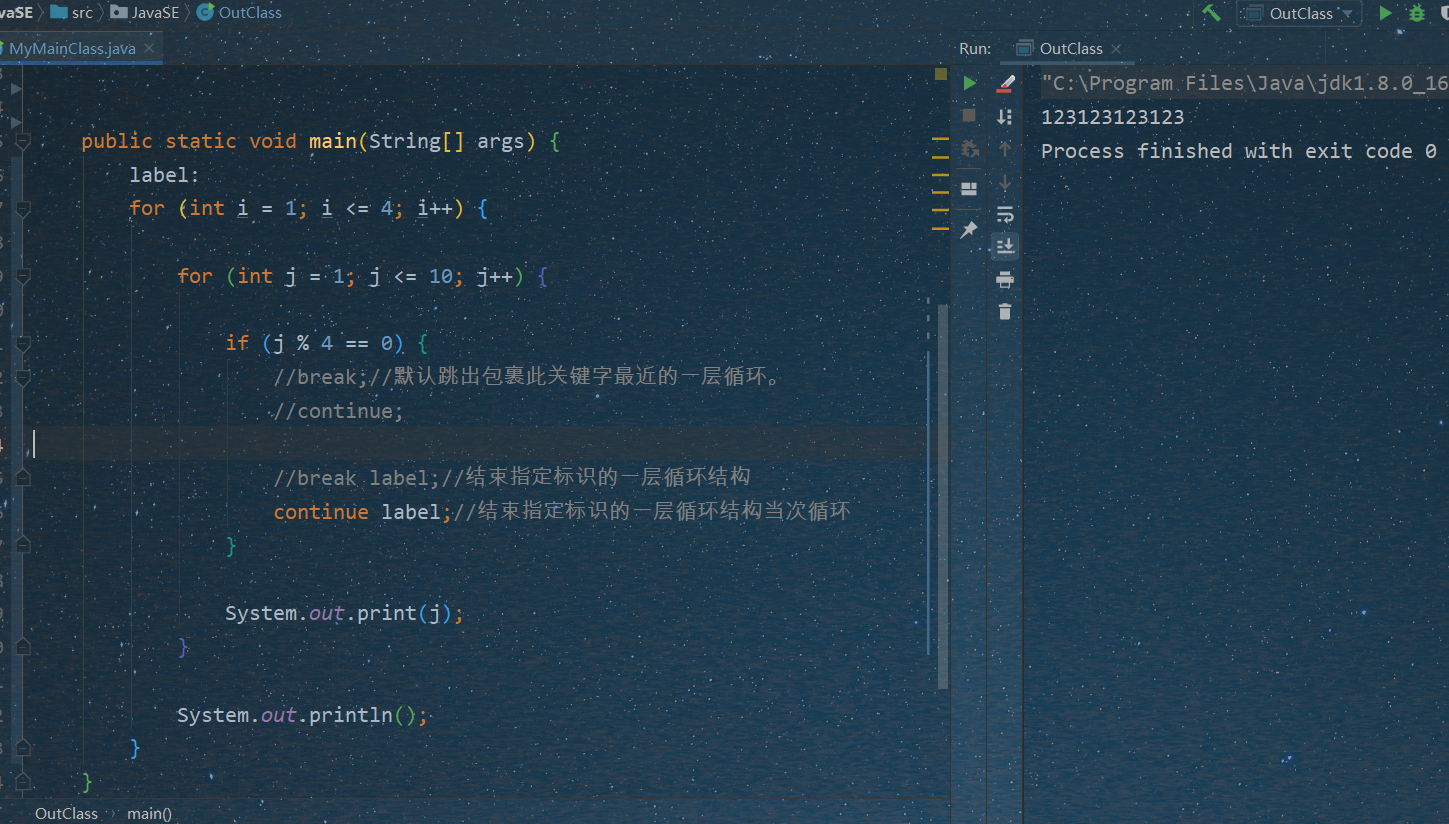Open the src breadcrumb in navigation bar
The image size is (1449, 824).
(71, 13)
